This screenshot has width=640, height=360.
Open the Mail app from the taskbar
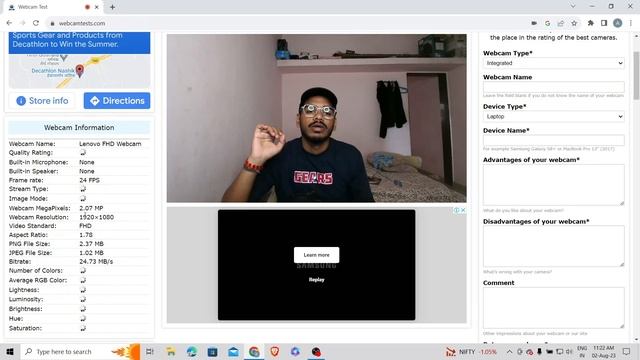[233, 351]
